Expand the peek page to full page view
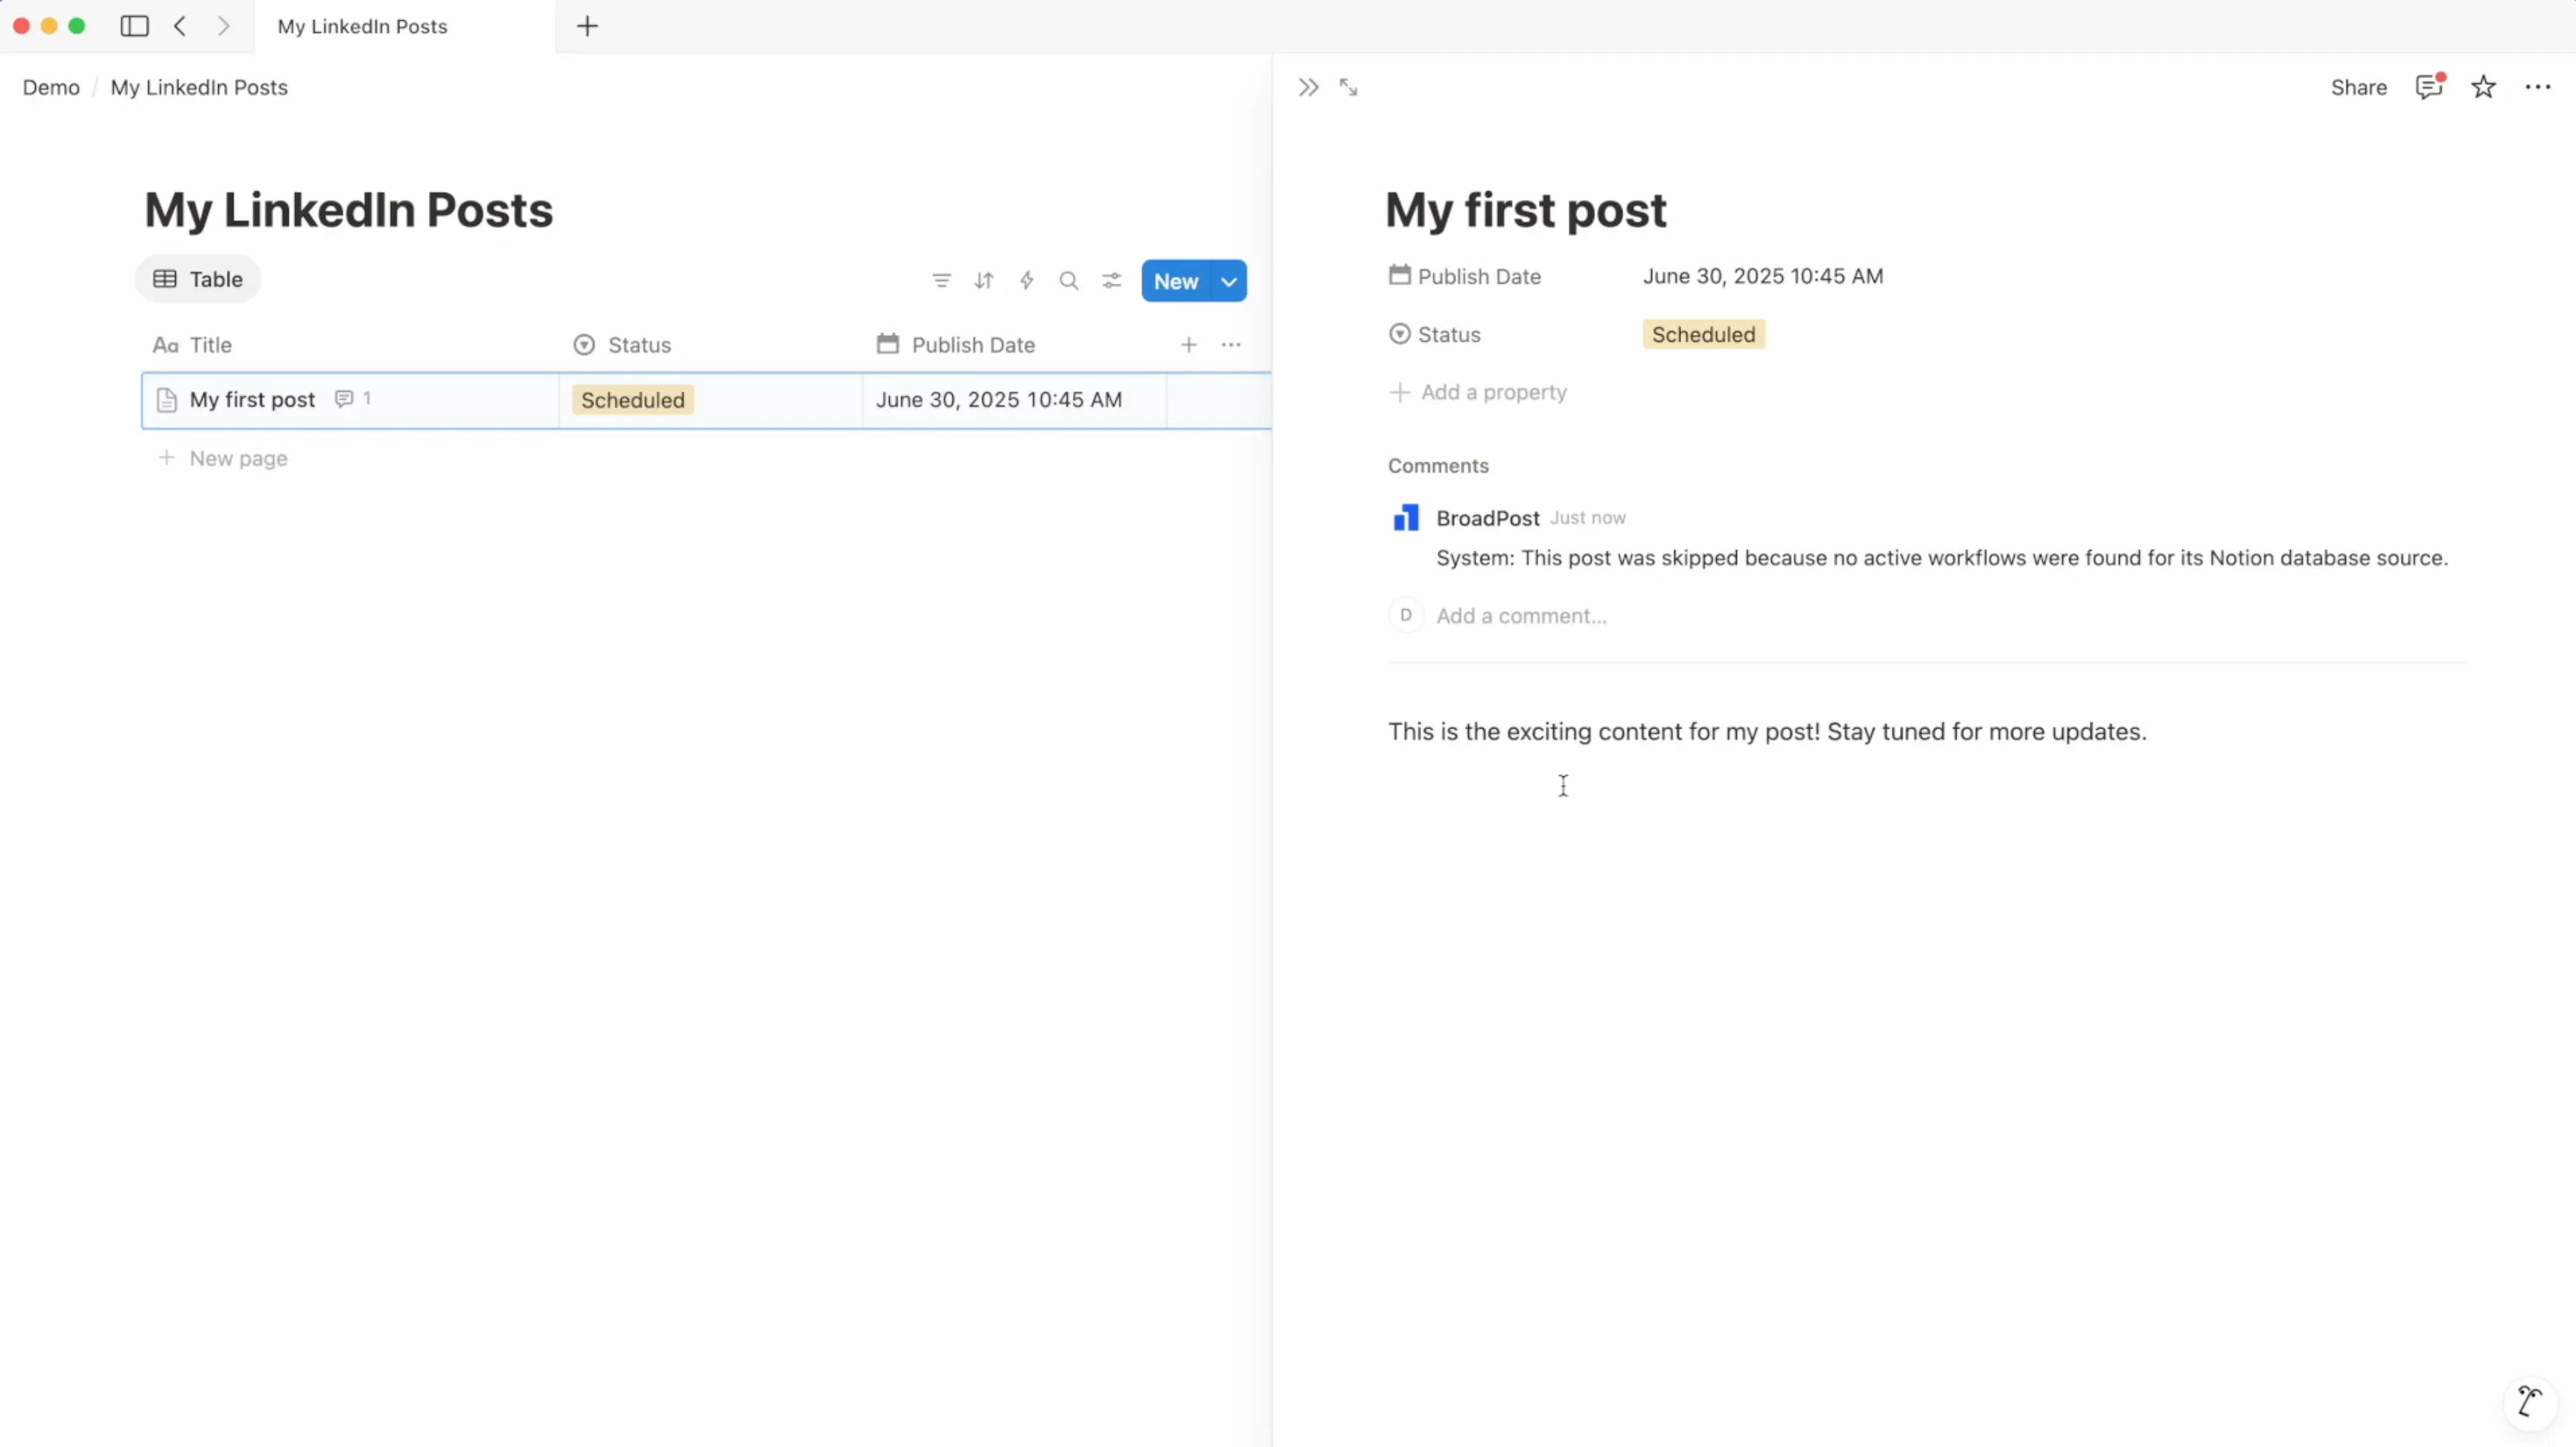2576x1447 pixels. tap(1348, 87)
